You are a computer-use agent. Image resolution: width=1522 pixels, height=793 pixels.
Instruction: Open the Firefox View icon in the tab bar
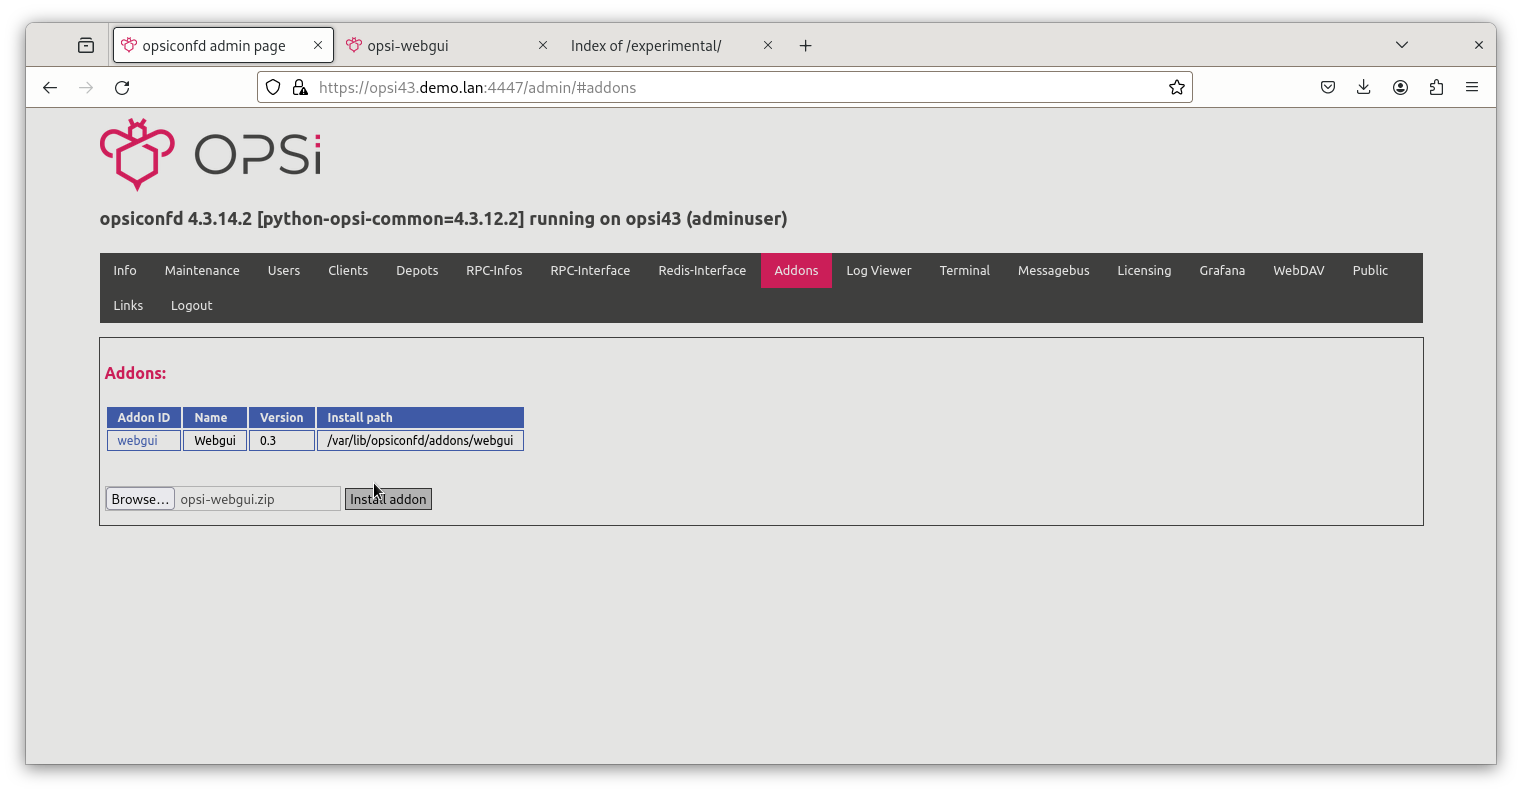(86, 45)
